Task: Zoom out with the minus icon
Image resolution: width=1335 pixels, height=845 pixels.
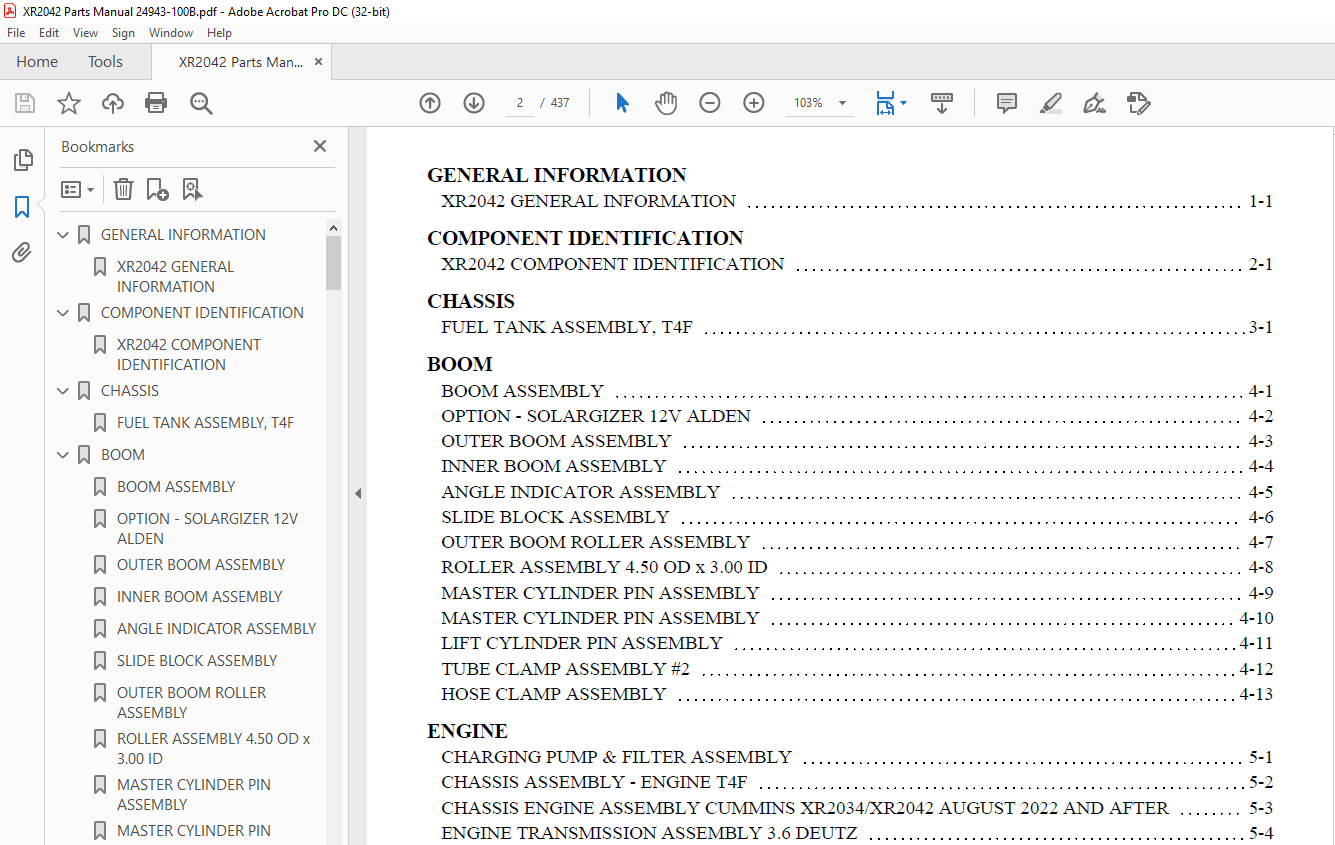Action: [x=710, y=103]
